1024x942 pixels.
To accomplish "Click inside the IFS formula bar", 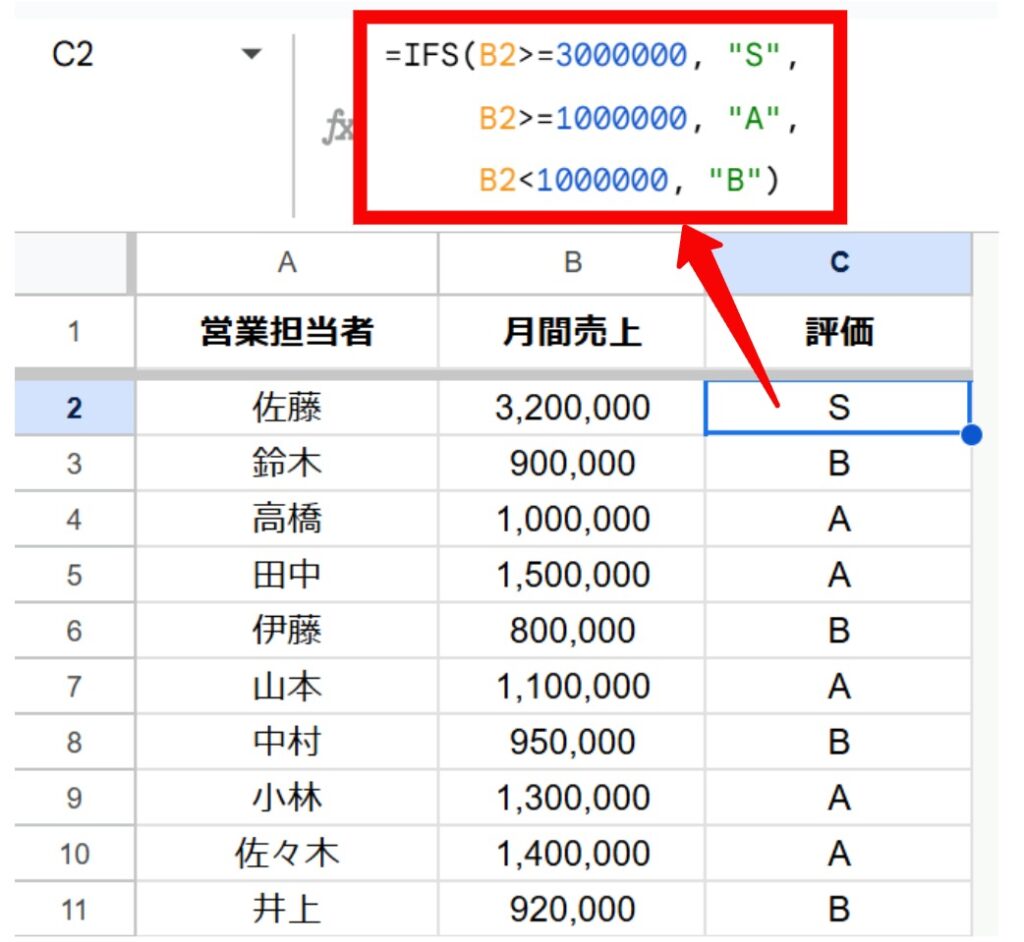I will pos(600,118).
